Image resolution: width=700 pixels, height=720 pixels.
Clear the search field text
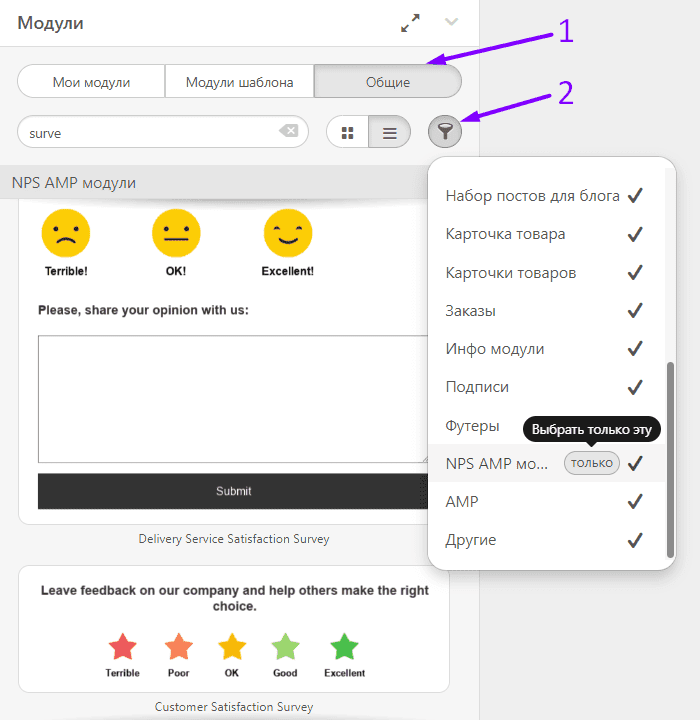click(x=288, y=131)
